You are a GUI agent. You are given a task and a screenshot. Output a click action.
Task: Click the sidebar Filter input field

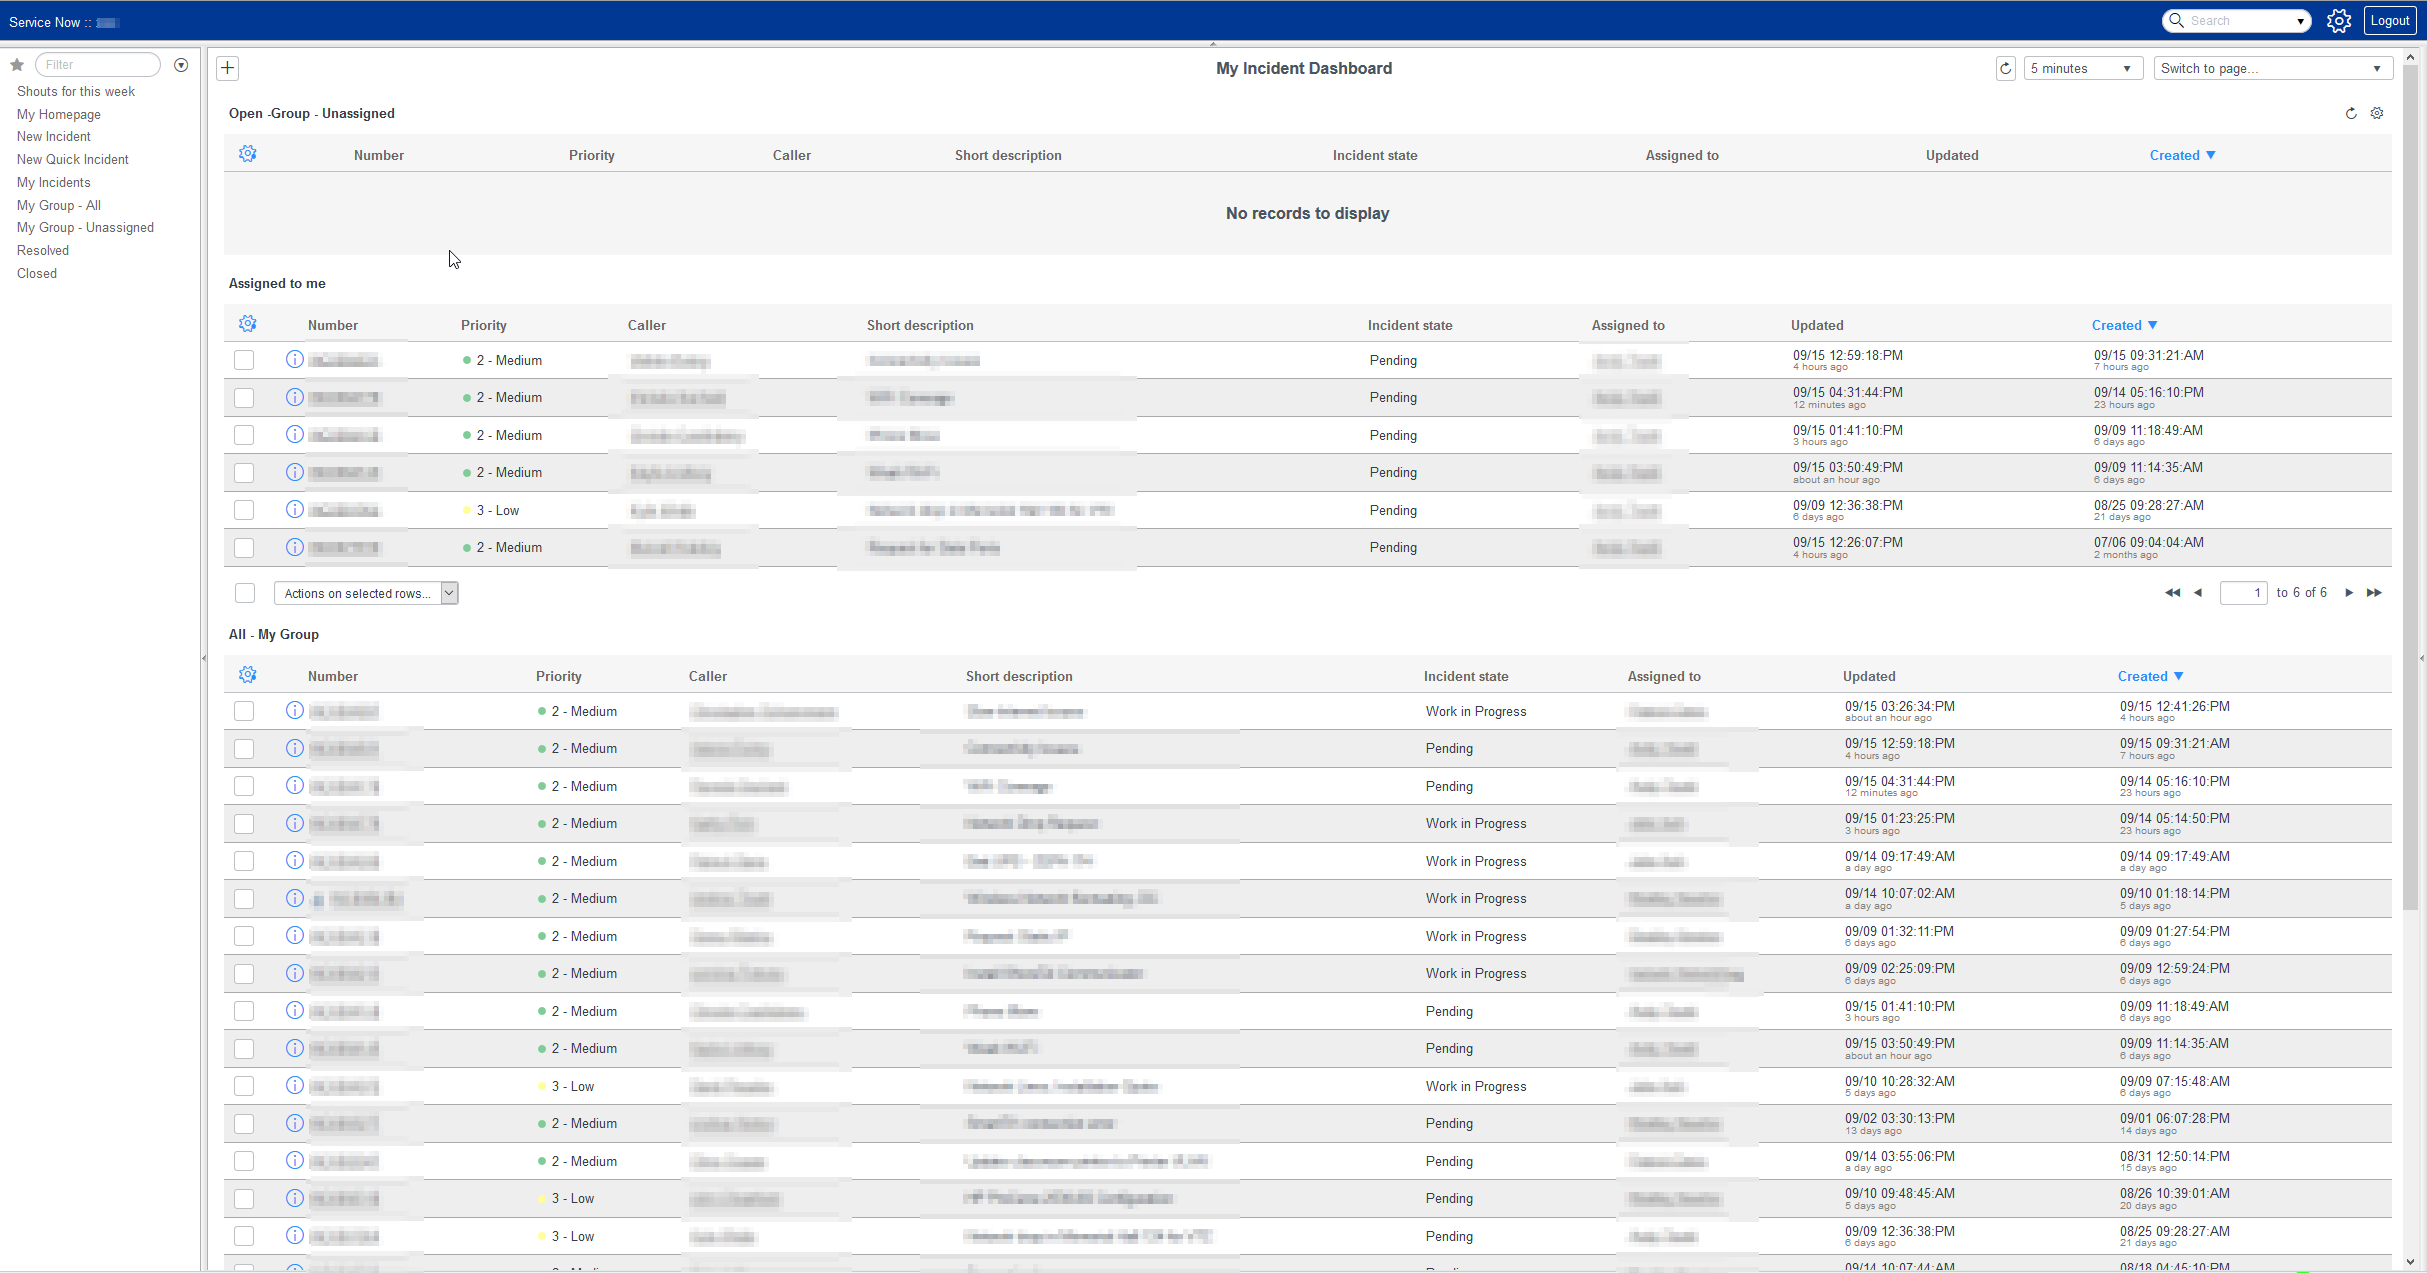coord(98,65)
